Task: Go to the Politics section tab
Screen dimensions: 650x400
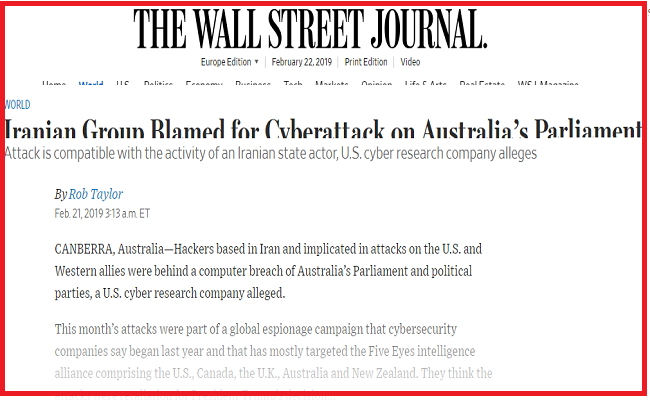Action: point(158,83)
